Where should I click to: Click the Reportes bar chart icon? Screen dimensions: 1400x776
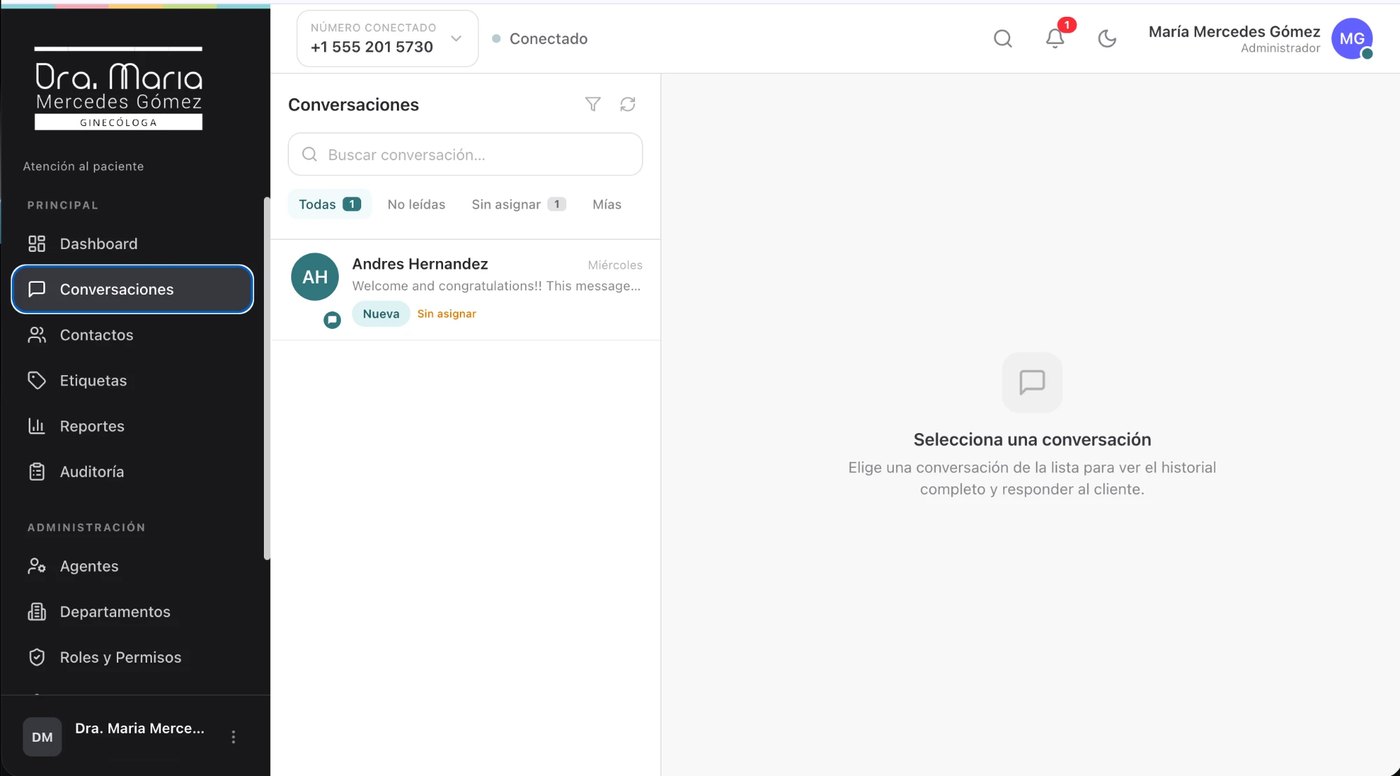point(37,426)
